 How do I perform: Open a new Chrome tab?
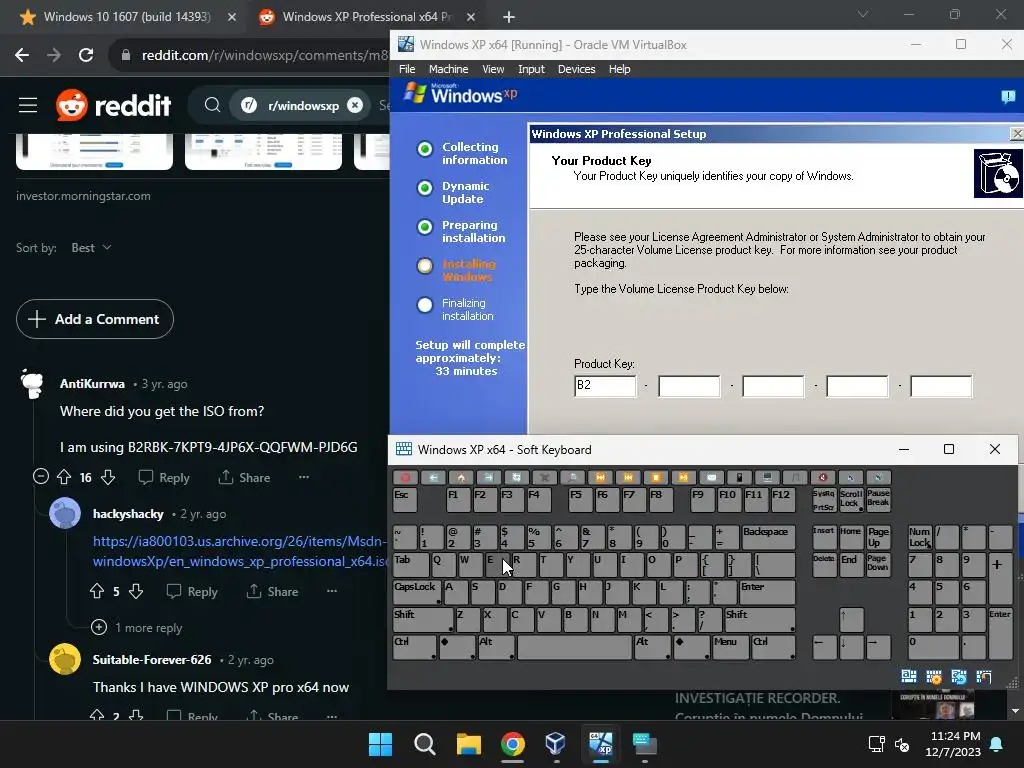tap(509, 17)
